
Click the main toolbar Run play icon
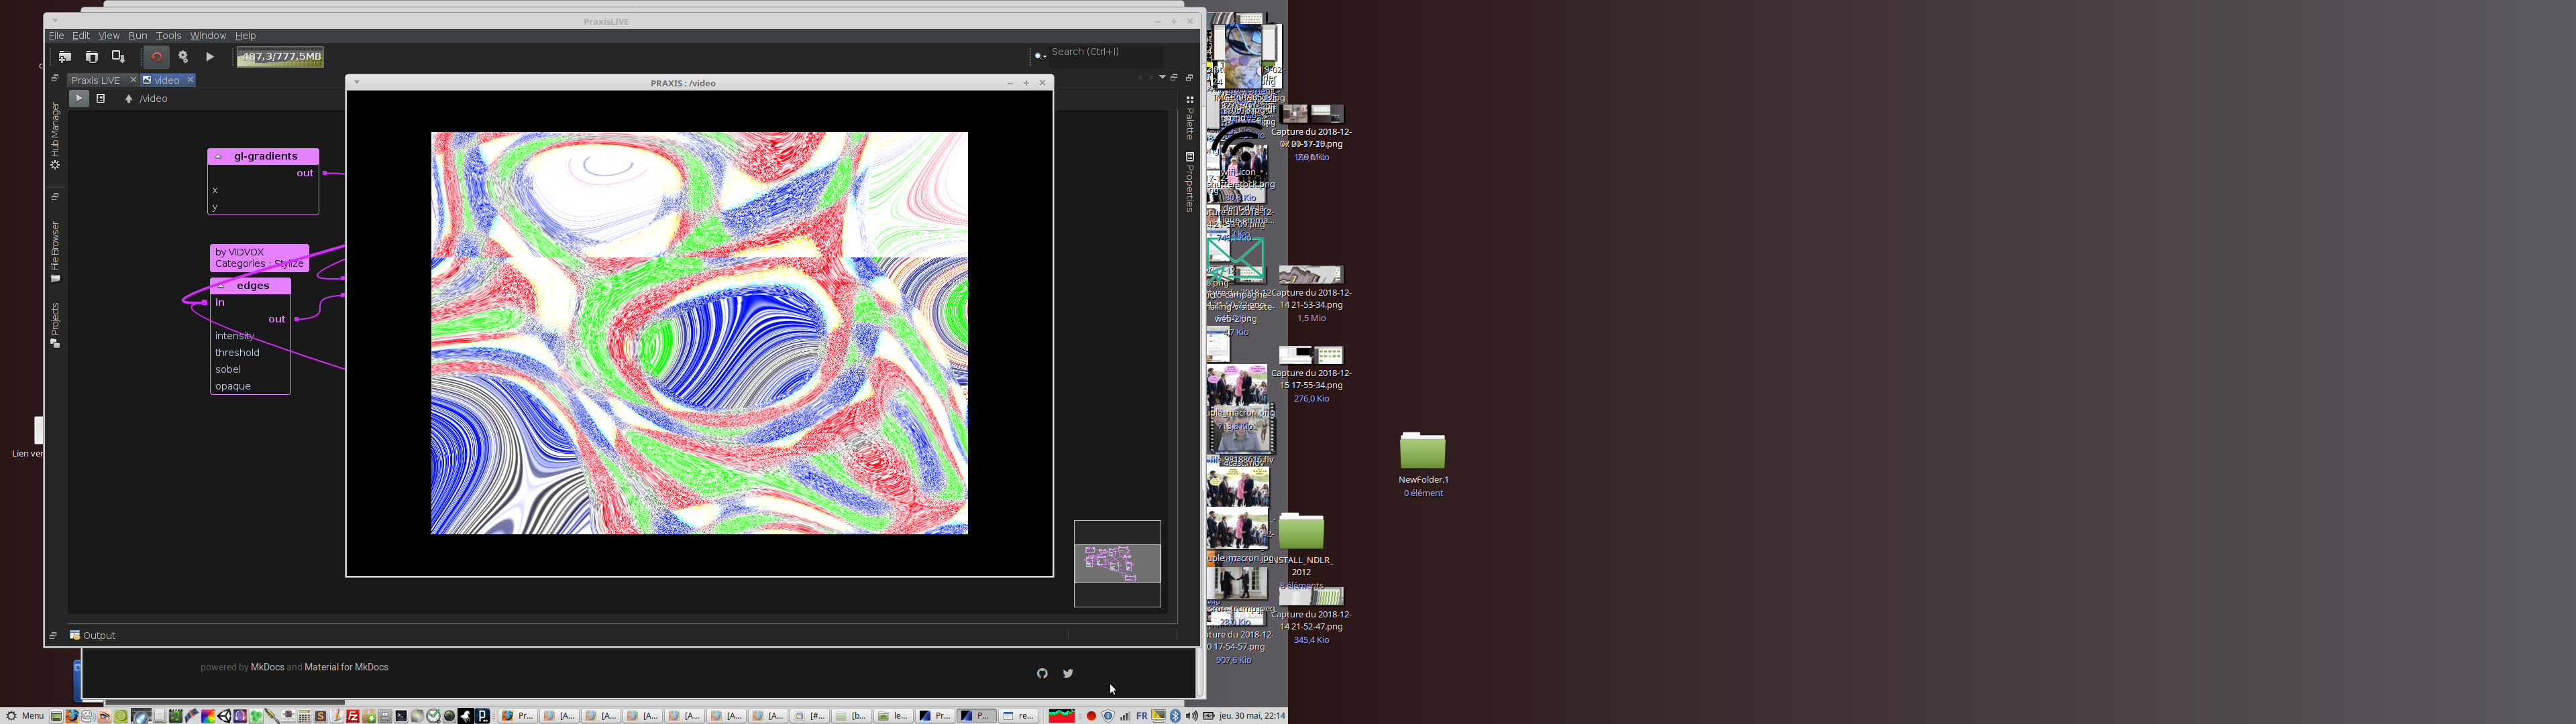pos(210,57)
